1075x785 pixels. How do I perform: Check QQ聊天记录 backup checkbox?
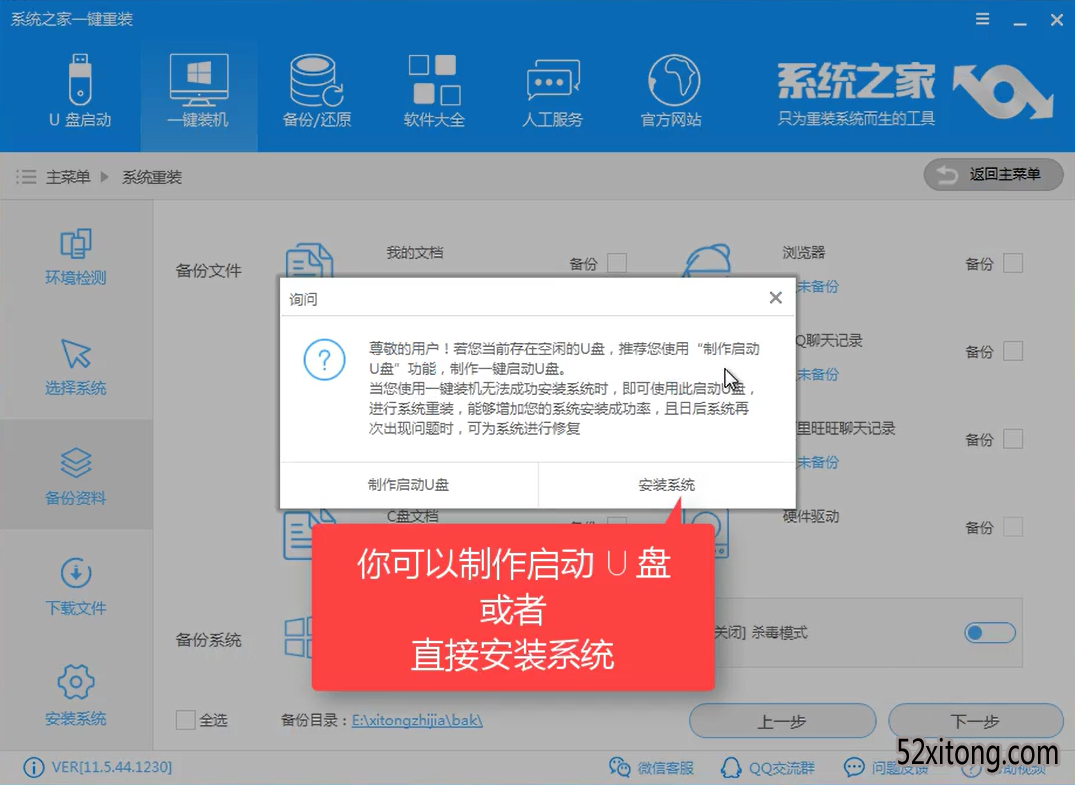1013,351
